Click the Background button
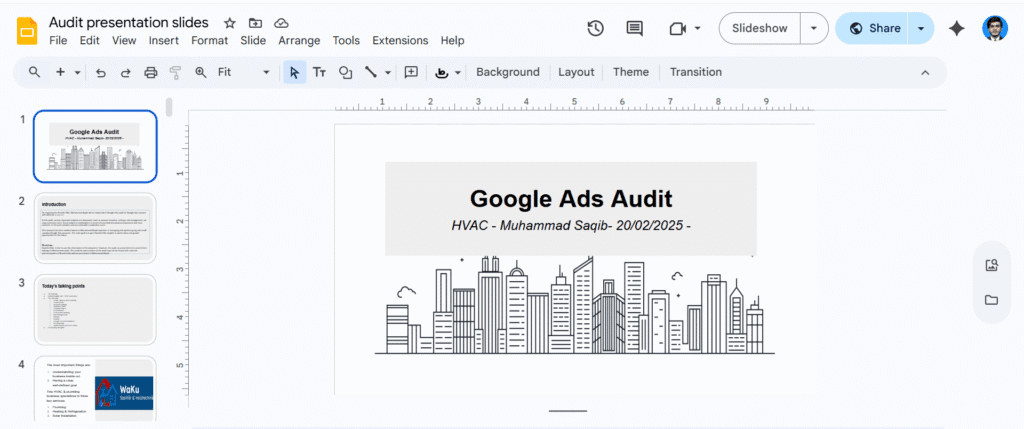1024x429 pixels. click(507, 72)
